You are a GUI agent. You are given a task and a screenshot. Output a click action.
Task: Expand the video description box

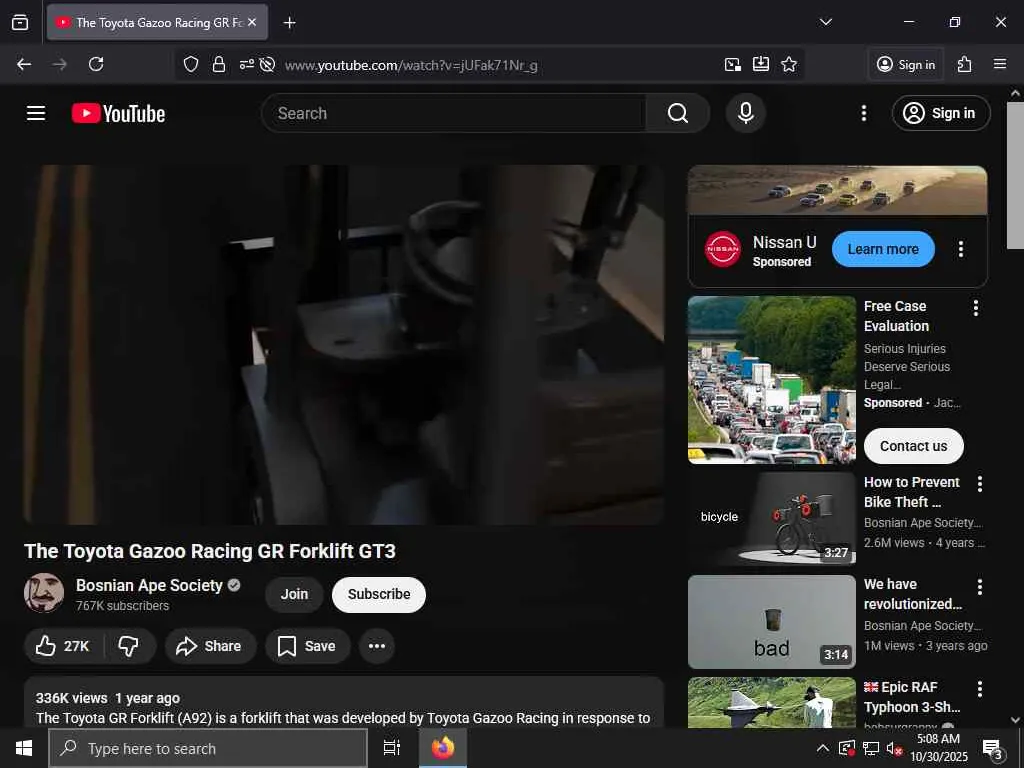[344, 702]
